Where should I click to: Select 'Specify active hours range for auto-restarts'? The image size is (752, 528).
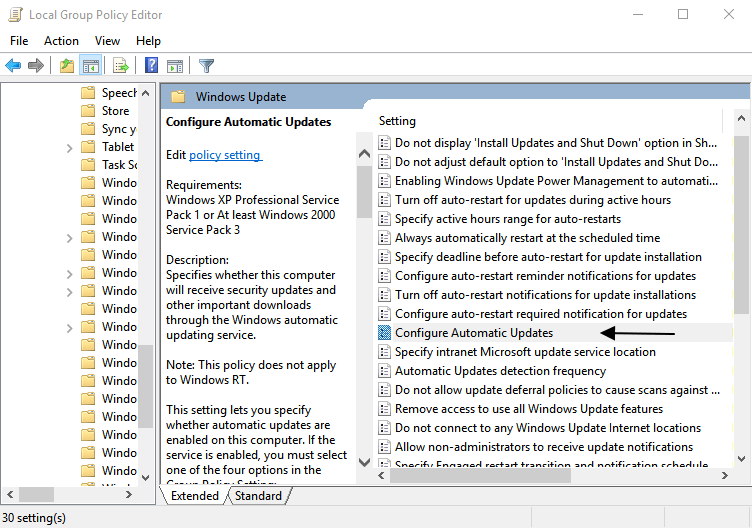coord(508,219)
